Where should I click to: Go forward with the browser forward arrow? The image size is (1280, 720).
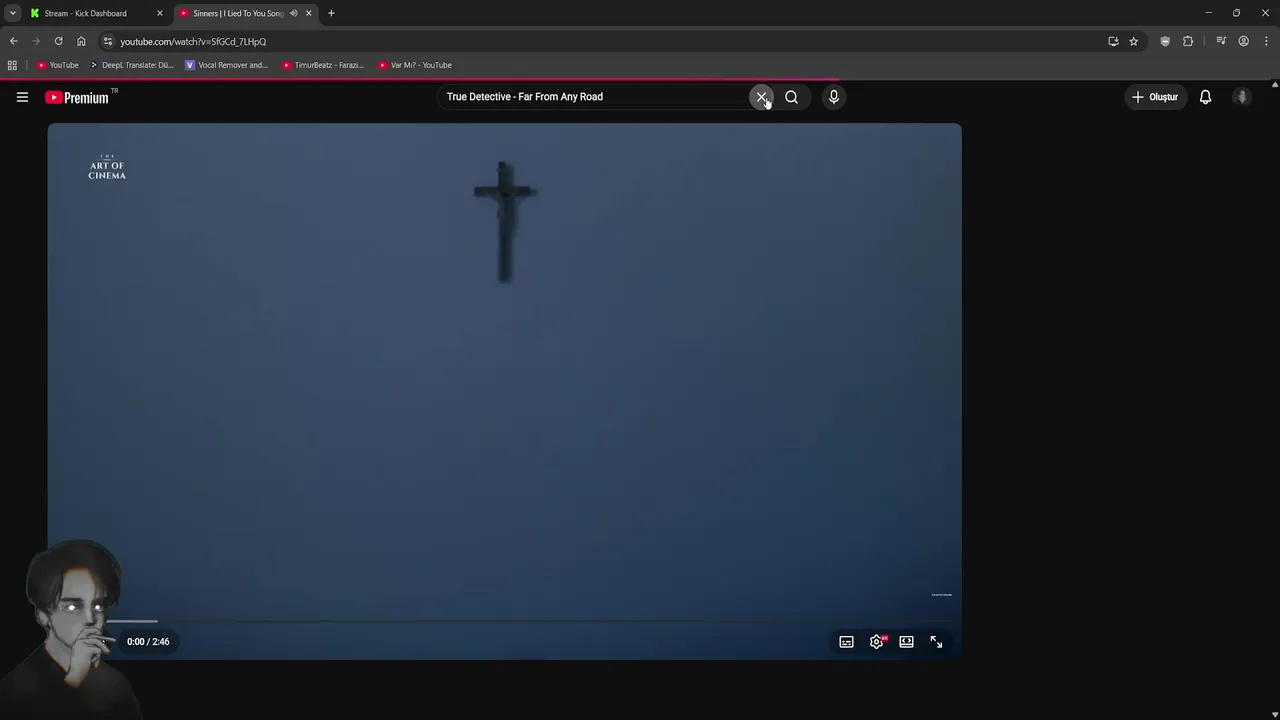36,41
